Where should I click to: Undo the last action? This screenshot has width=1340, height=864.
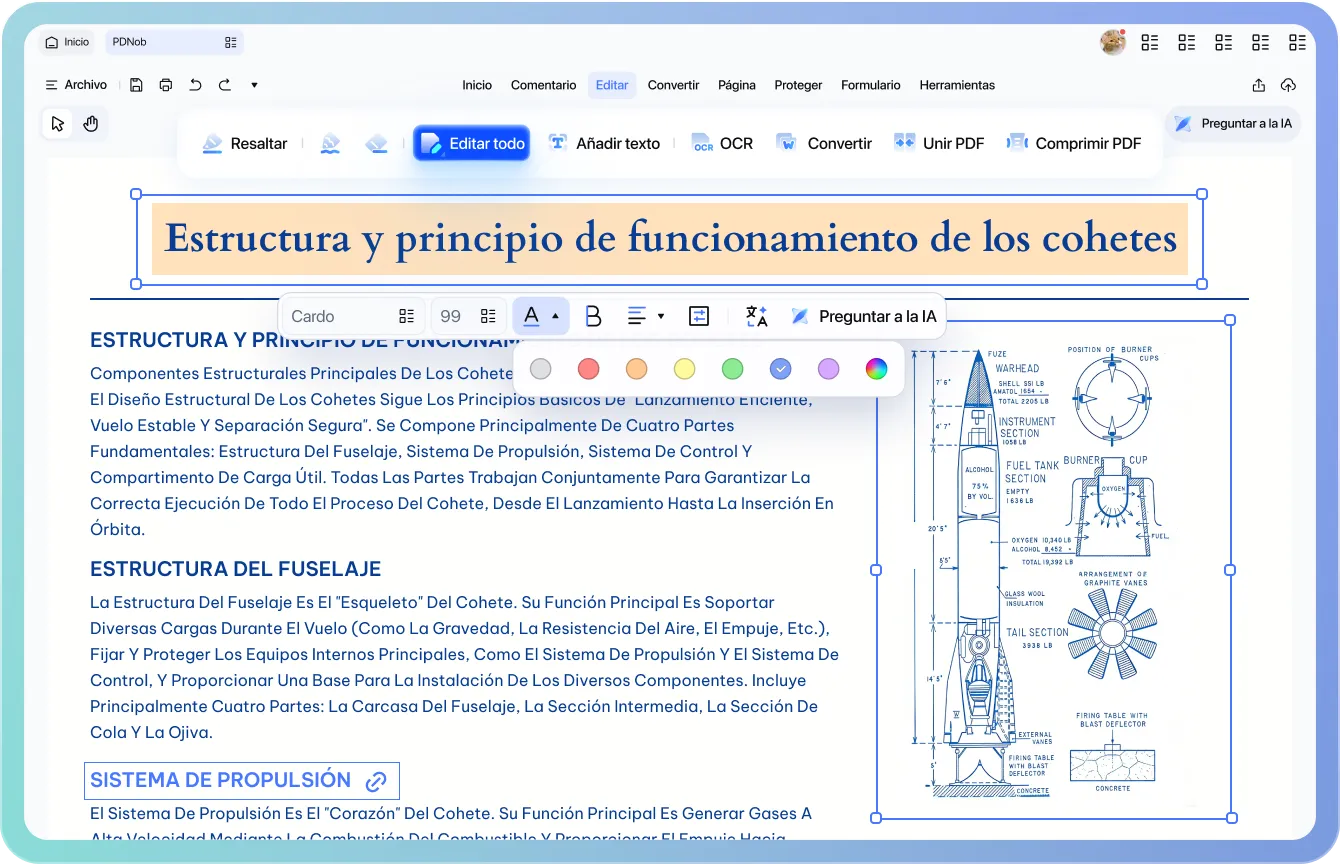[195, 85]
